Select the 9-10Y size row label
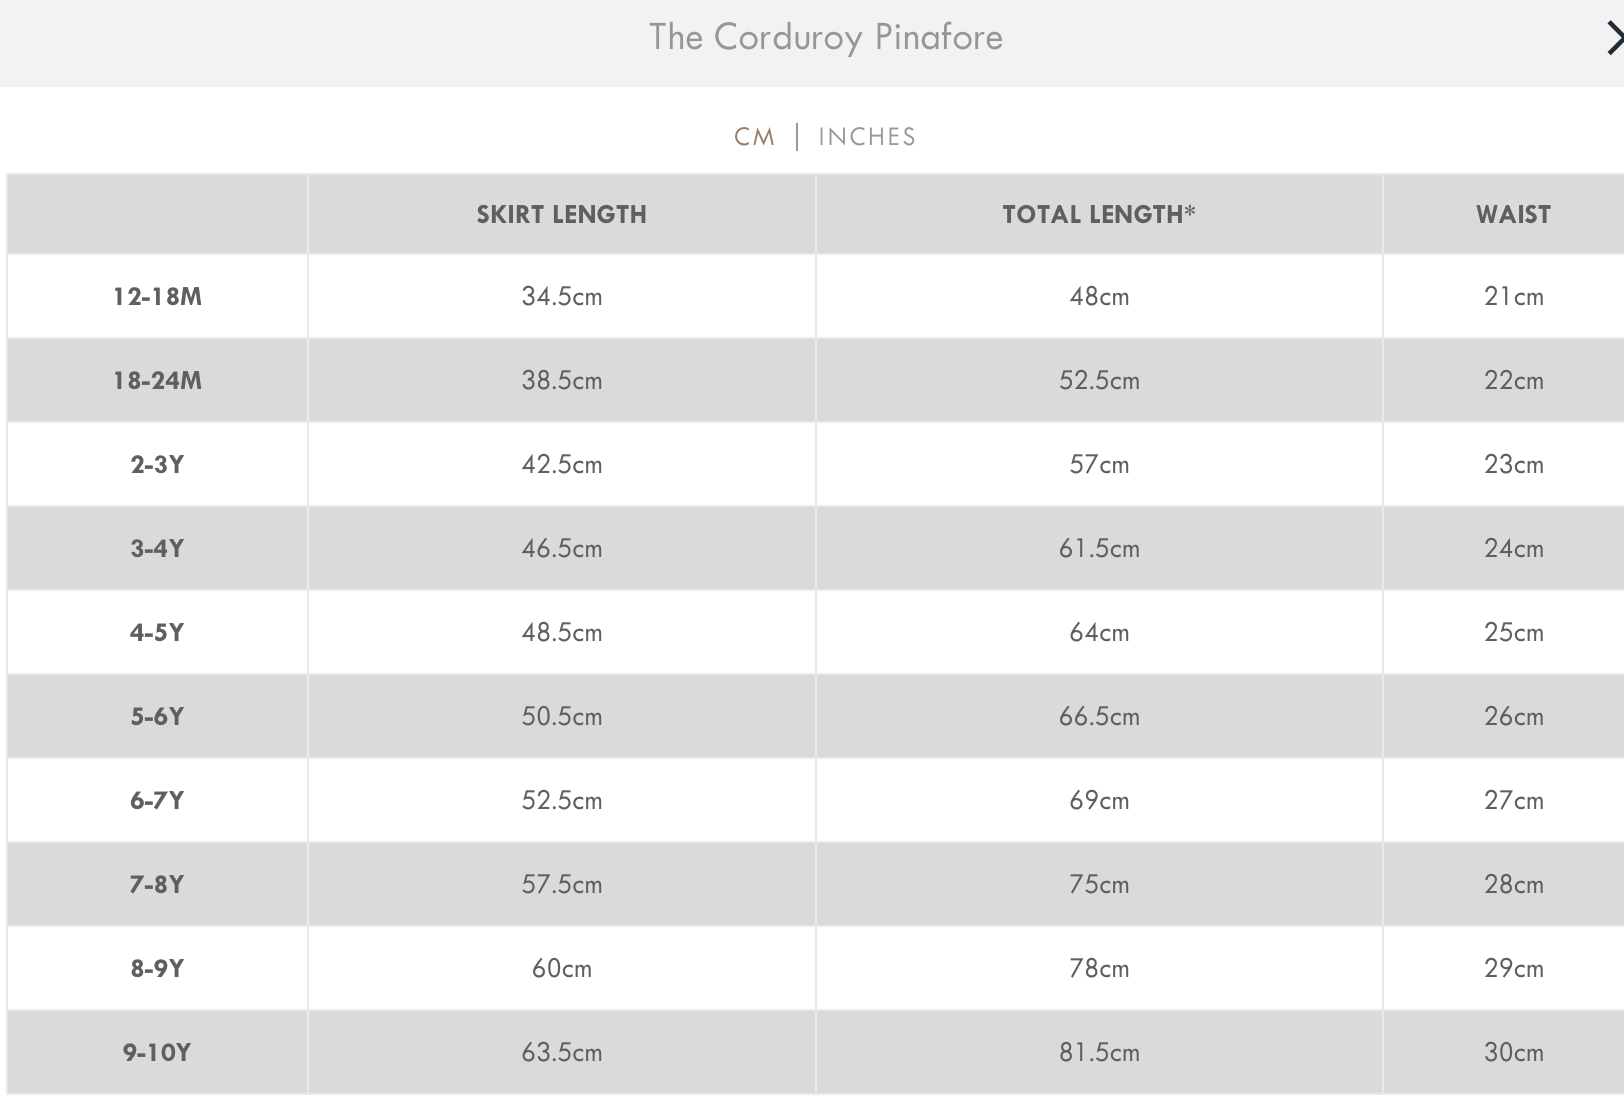Screen dimensions: 1624x1110 [157, 1052]
